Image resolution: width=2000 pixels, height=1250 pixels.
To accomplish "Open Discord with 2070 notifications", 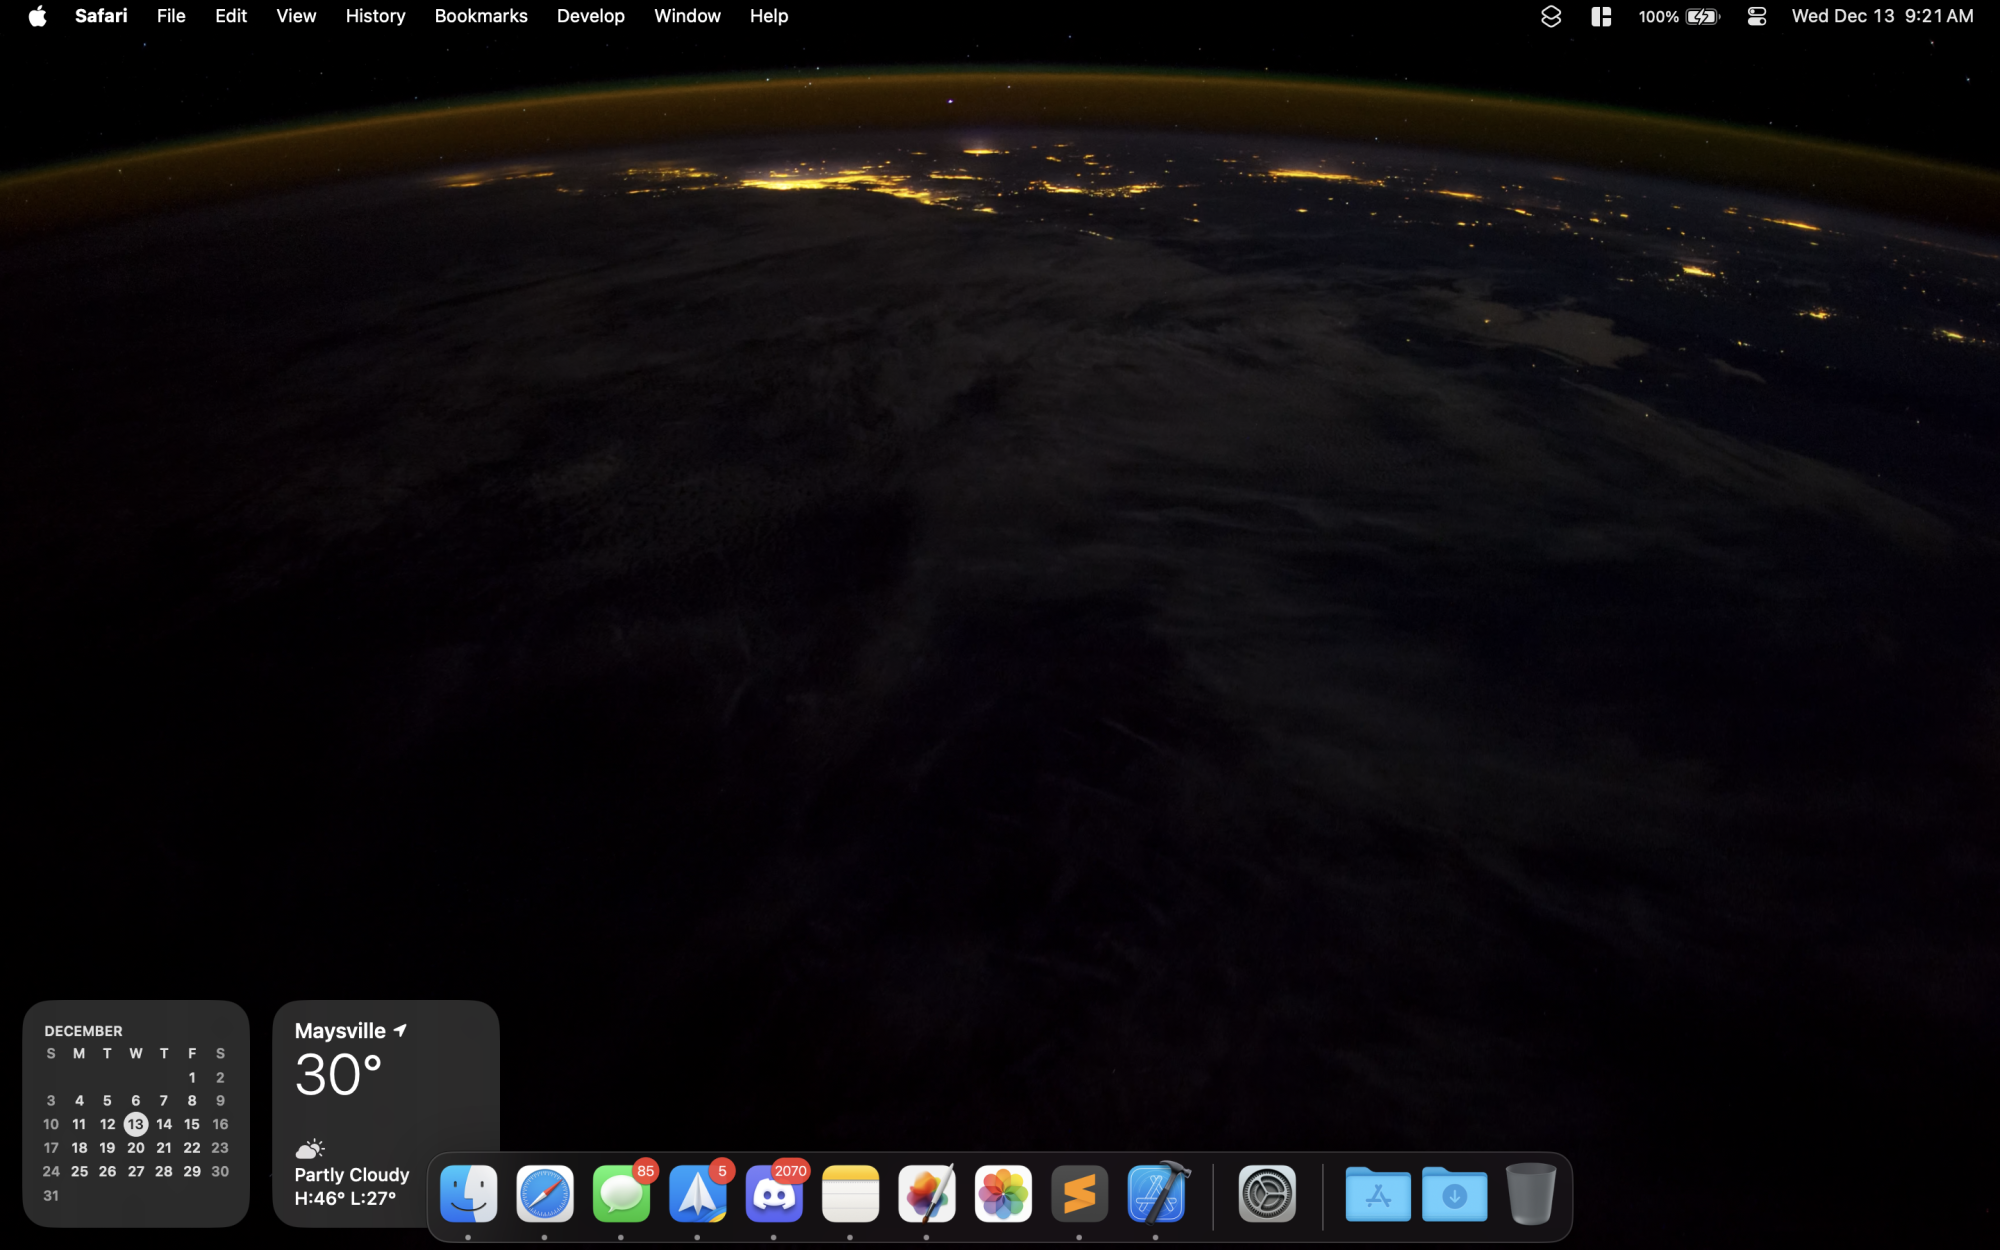I will pyautogui.click(x=774, y=1194).
